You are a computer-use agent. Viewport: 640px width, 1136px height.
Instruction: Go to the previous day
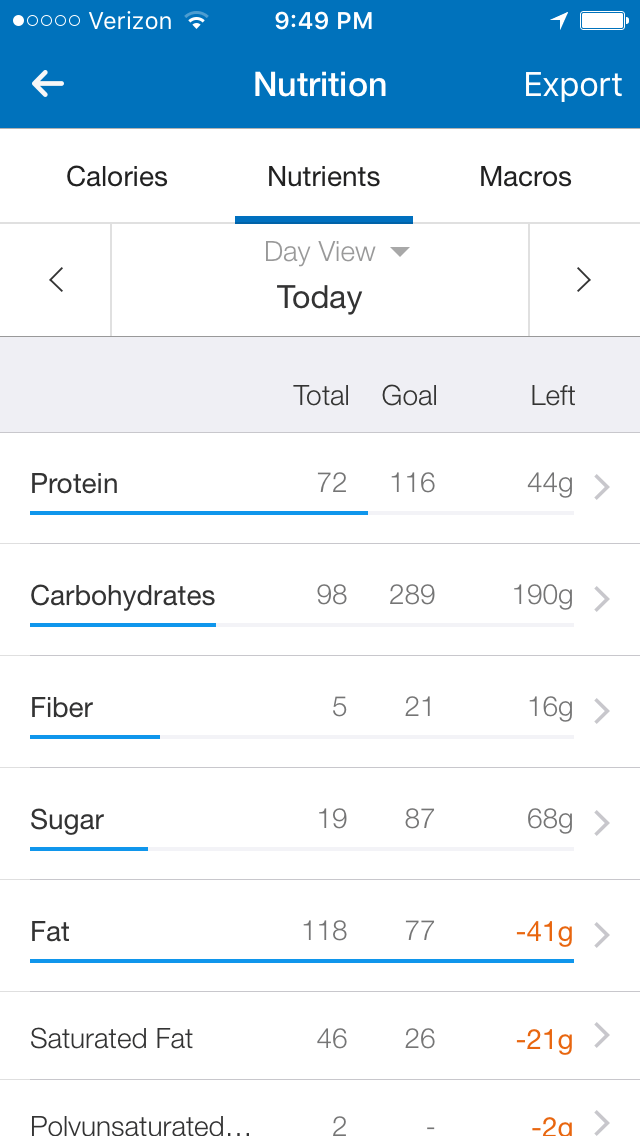click(x=56, y=280)
